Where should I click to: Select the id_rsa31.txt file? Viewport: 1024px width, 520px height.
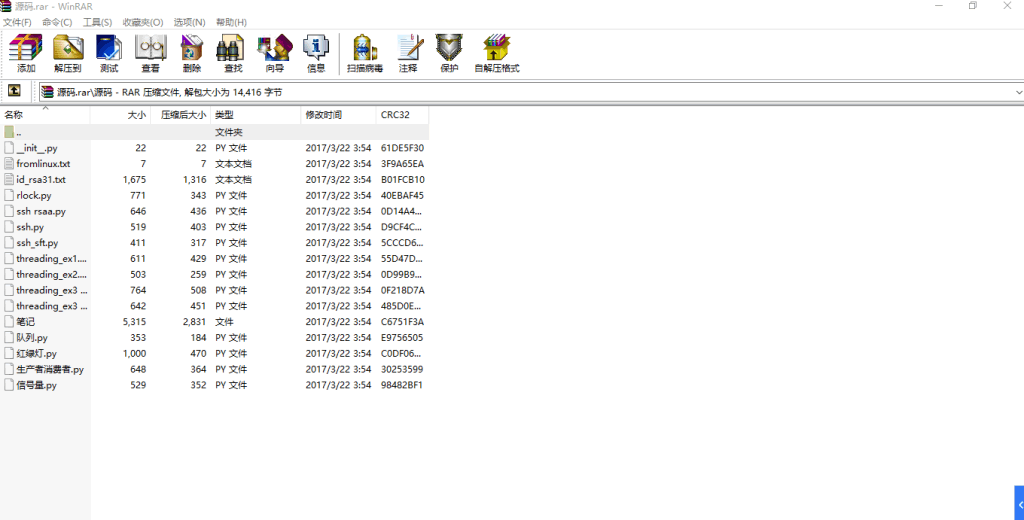pos(40,179)
